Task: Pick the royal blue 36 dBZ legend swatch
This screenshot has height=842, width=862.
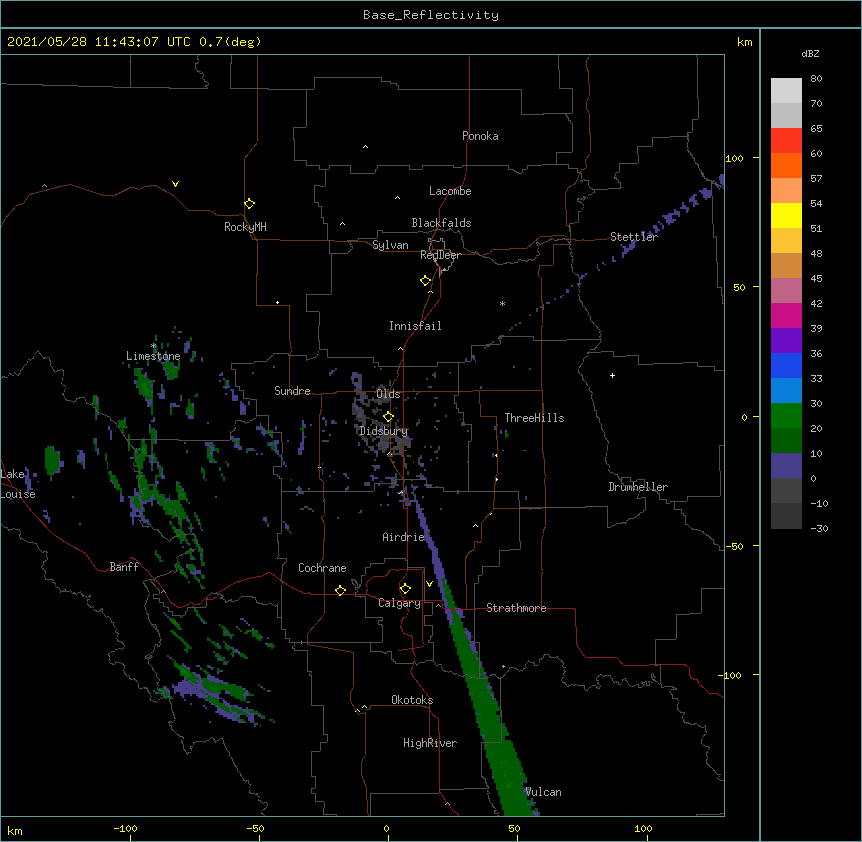Action: (786, 365)
